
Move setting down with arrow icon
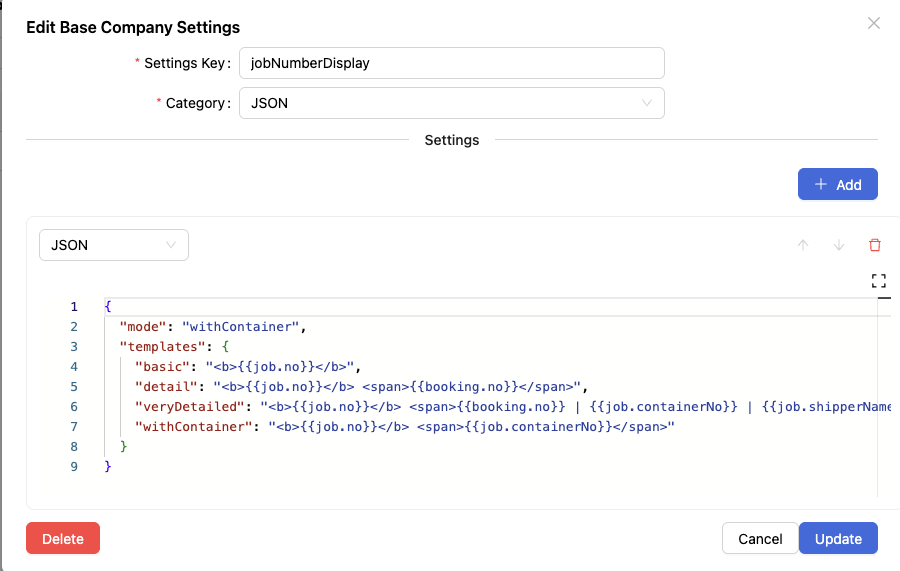coord(839,245)
